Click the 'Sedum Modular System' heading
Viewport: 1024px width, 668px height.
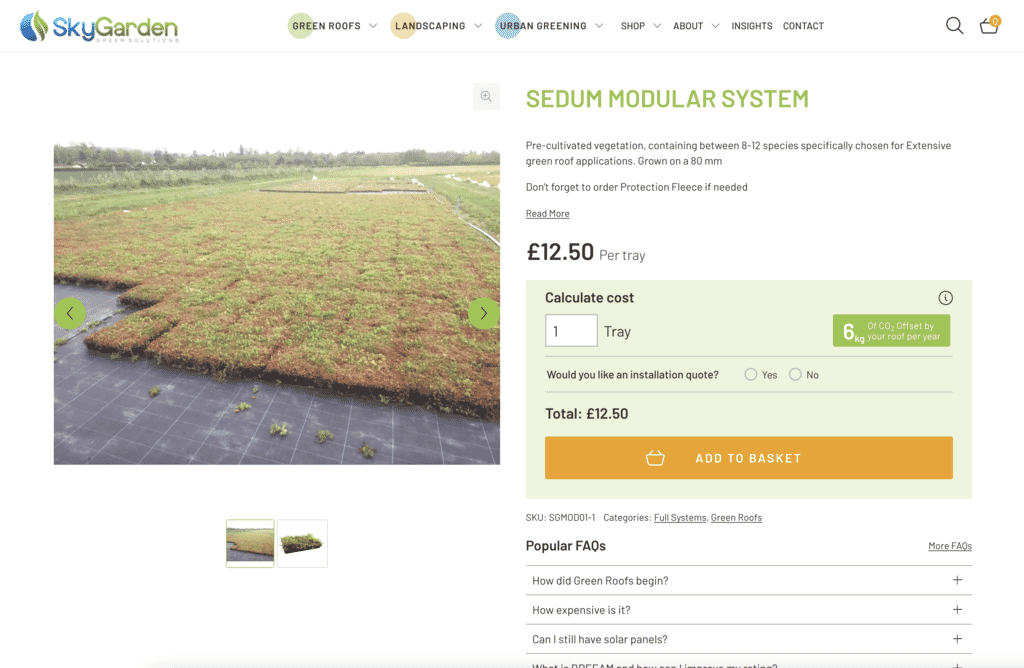(x=667, y=99)
